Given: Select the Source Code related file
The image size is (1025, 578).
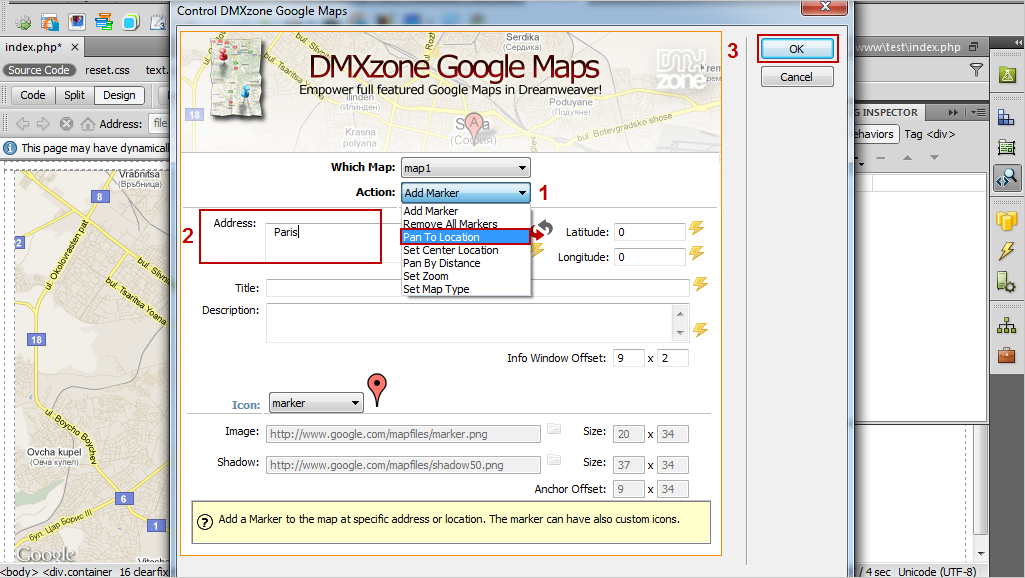Looking at the screenshot, I should 39,70.
